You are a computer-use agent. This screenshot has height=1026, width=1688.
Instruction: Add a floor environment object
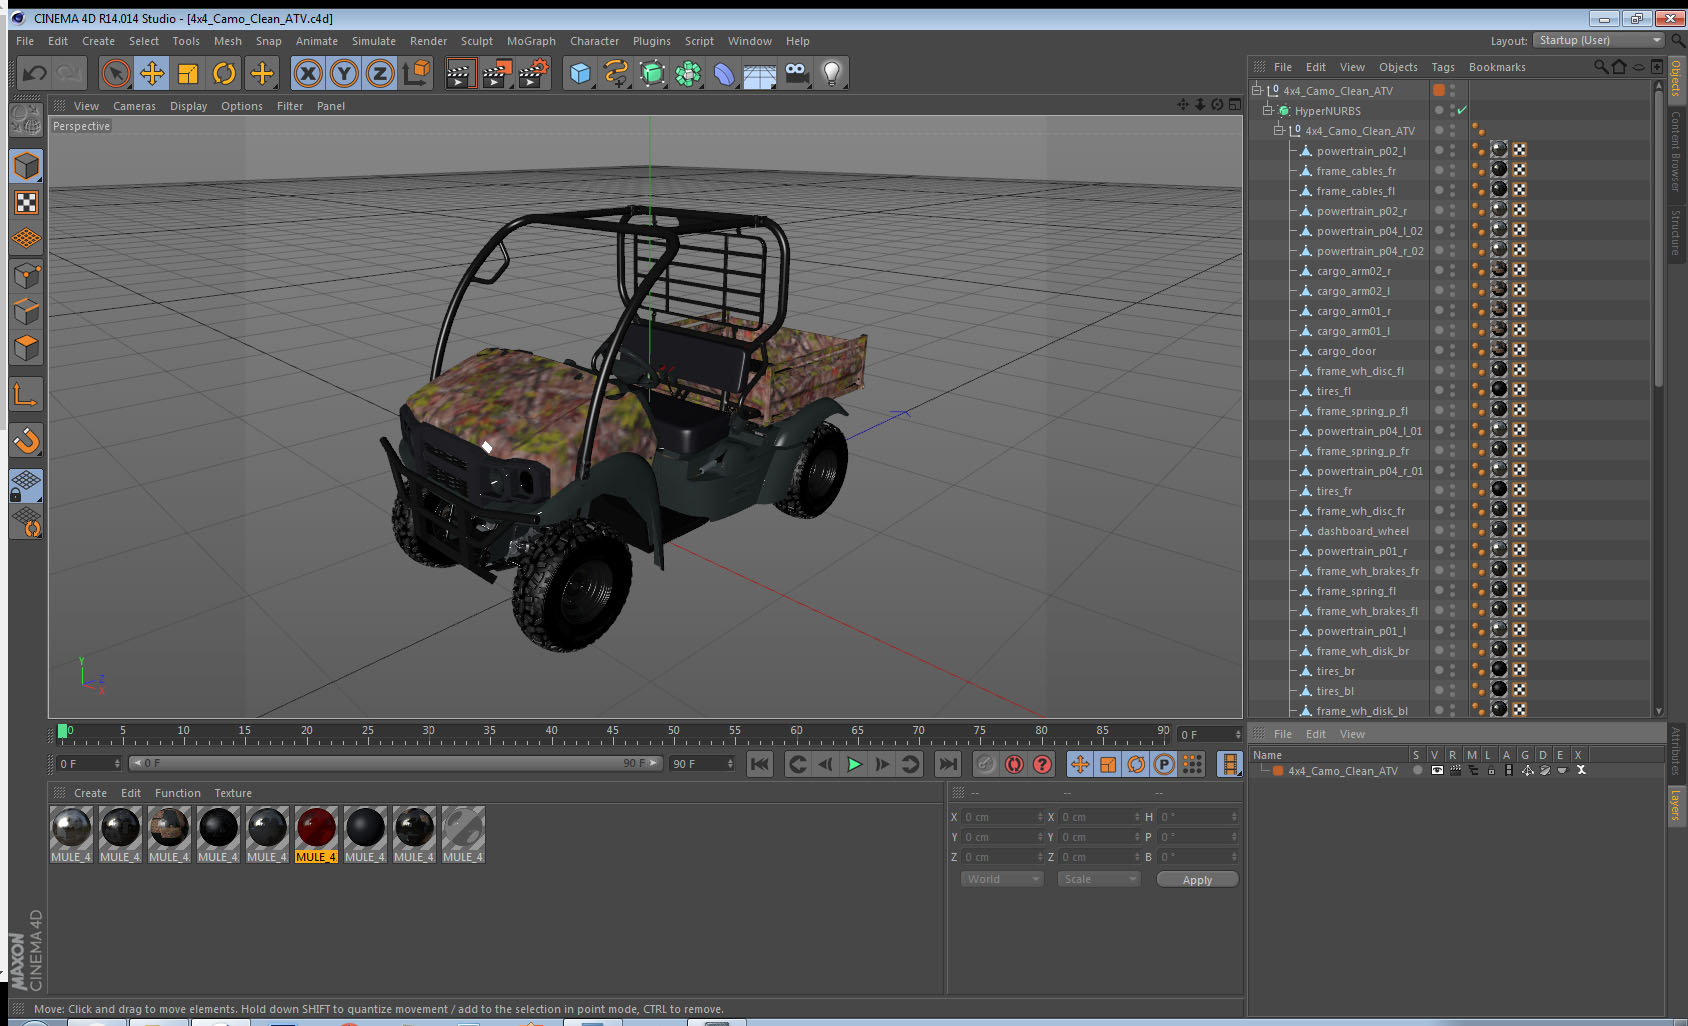pyautogui.click(x=760, y=73)
